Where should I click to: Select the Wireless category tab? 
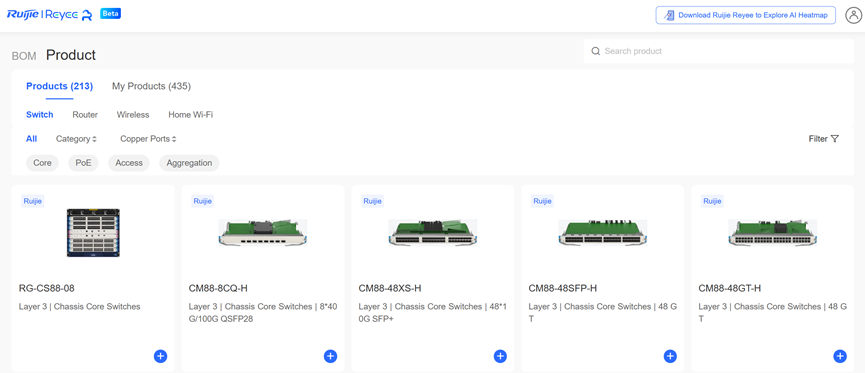133,115
